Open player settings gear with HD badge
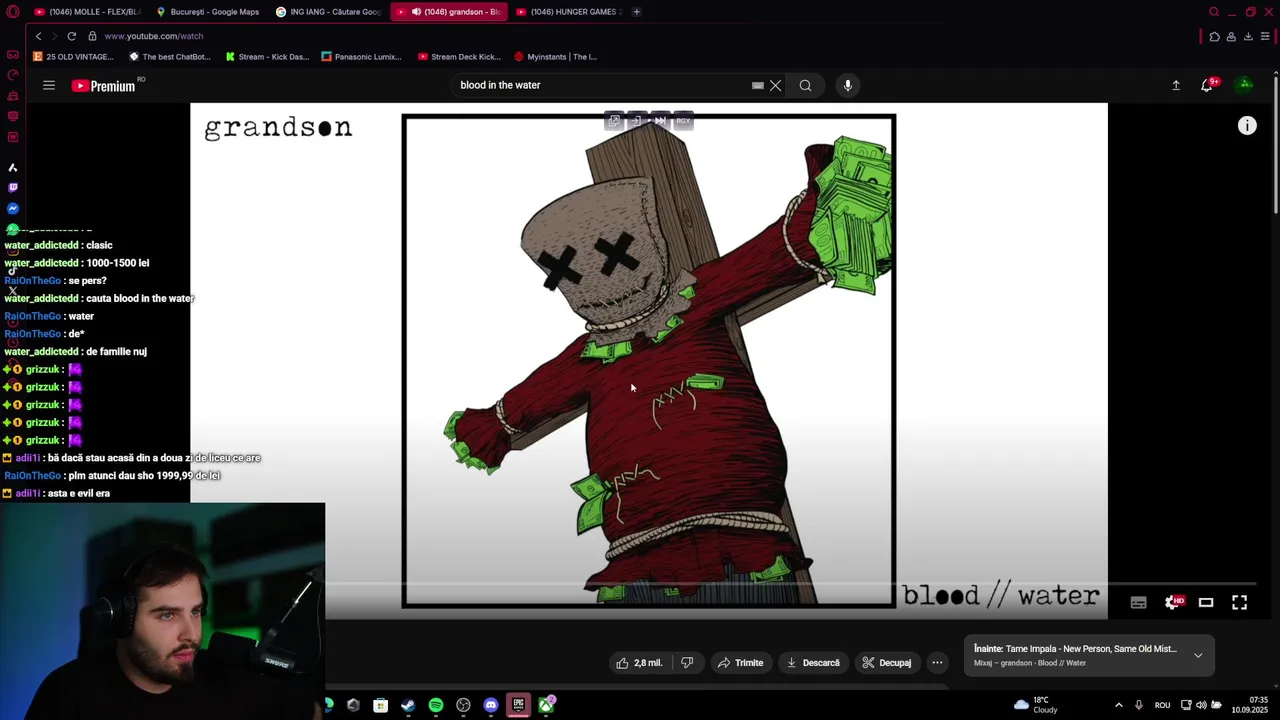Screen dimensions: 1280x720 tap(1173, 602)
